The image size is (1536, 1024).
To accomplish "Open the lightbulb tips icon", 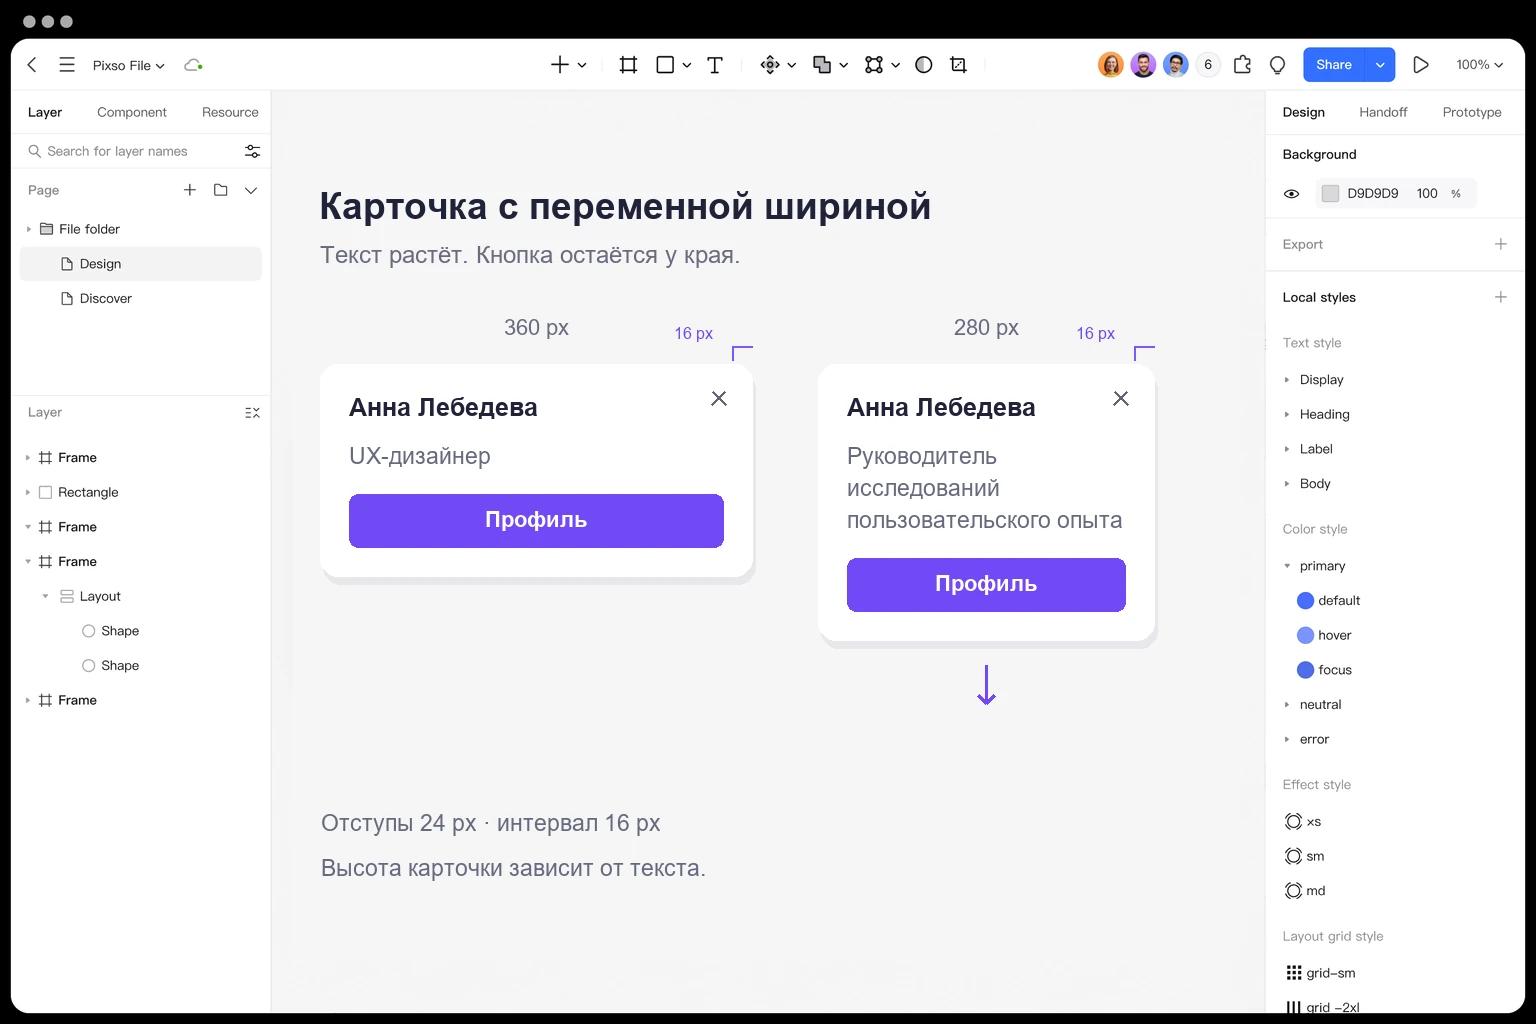I will click(1277, 65).
